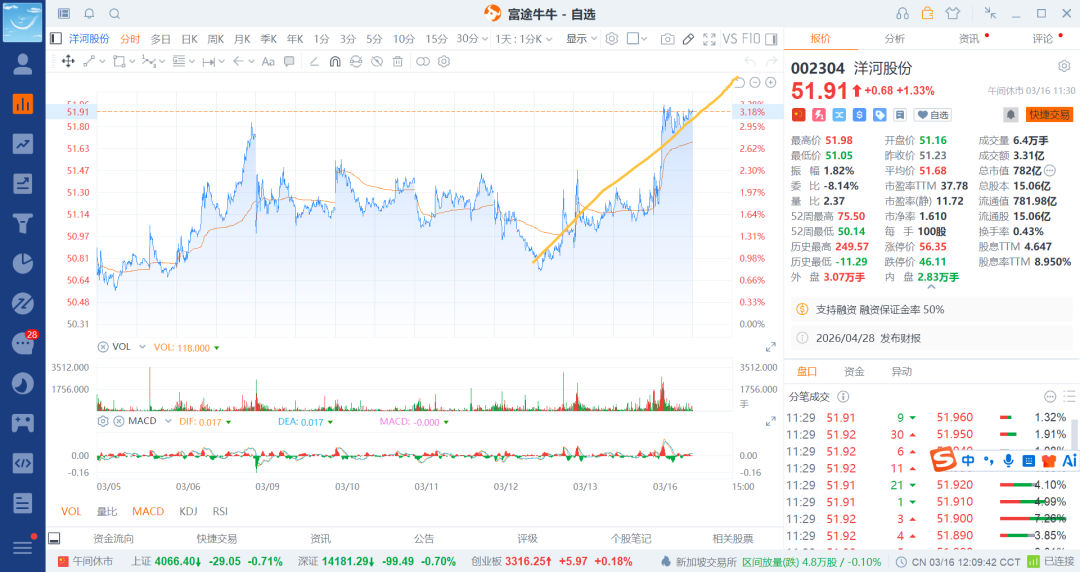Zoom out chart with minus circle
Image resolution: width=1080 pixels, height=572 pixels.
755,83
